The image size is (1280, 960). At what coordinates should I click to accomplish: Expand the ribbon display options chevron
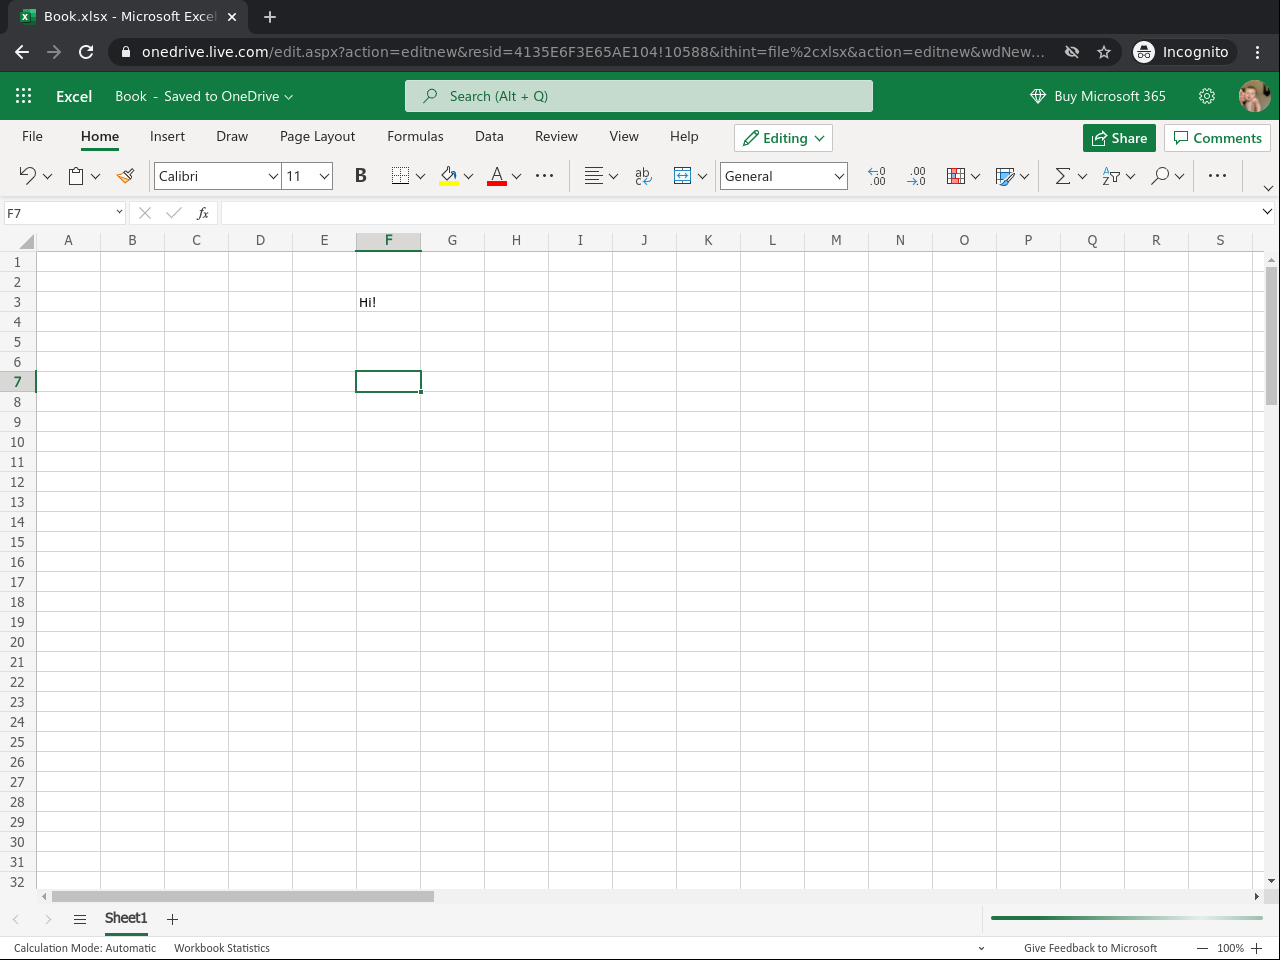(1268, 188)
